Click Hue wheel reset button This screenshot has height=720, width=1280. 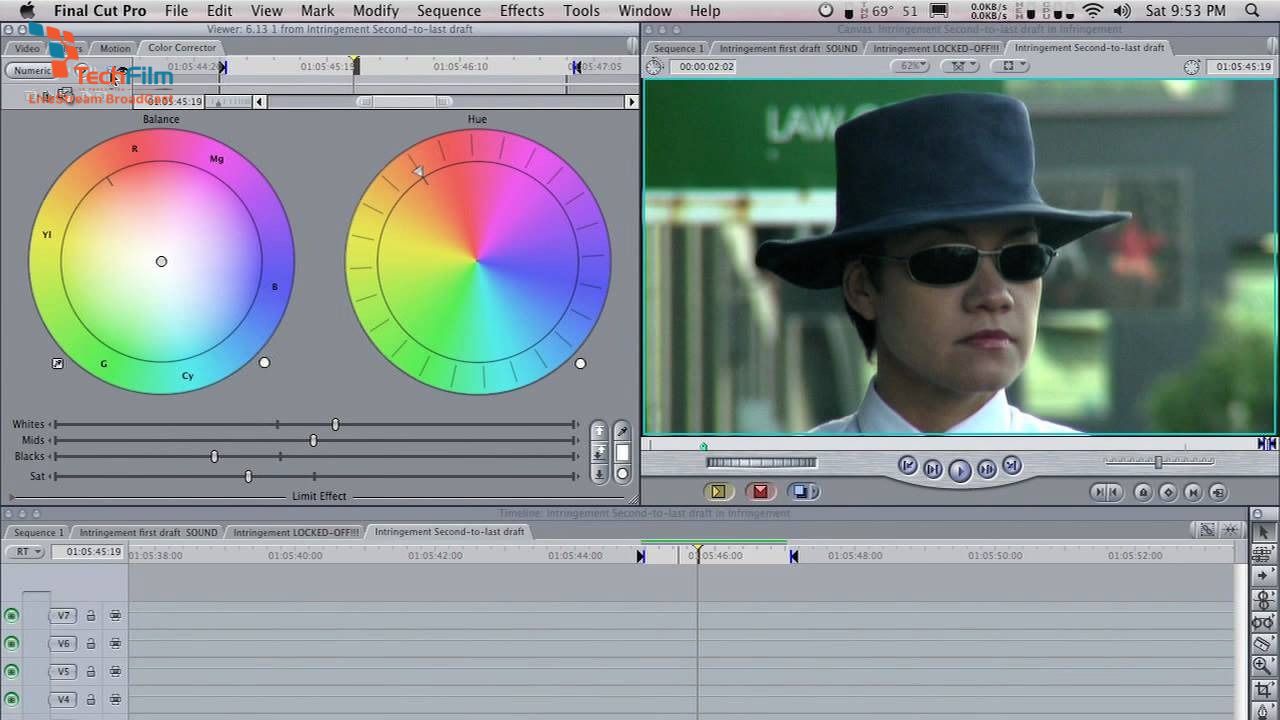[580, 364]
